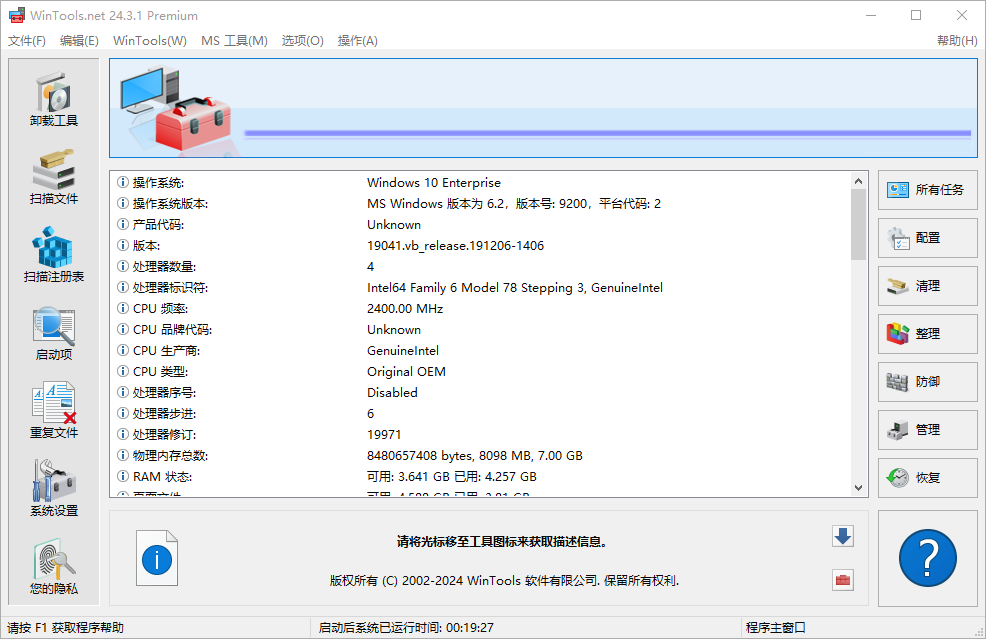Open the 启动项 startup manager
Image resolution: width=986 pixels, height=639 pixels.
[53, 333]
